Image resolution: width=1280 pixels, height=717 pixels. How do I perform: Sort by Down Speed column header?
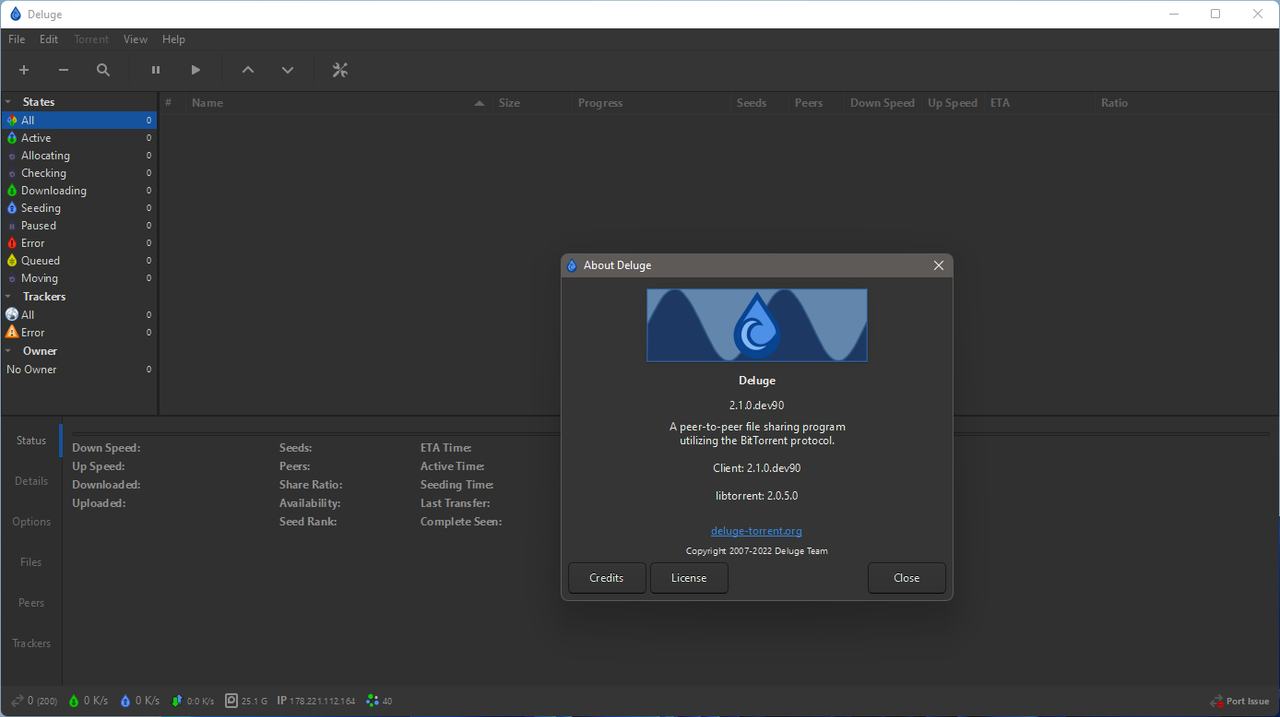[x=883, y=103]
